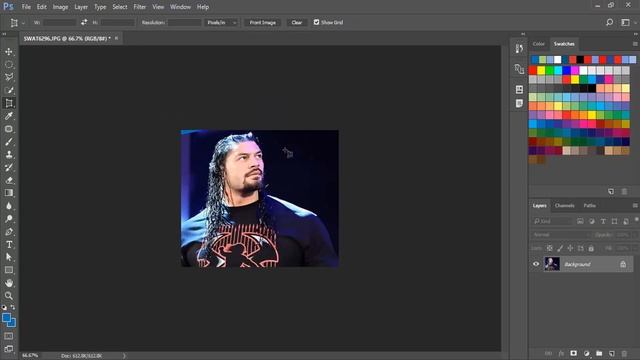The height and width of the screenshot is (360, 640).
Task: Toggle Quick Mask mode
Action: [x=9, y=336]
